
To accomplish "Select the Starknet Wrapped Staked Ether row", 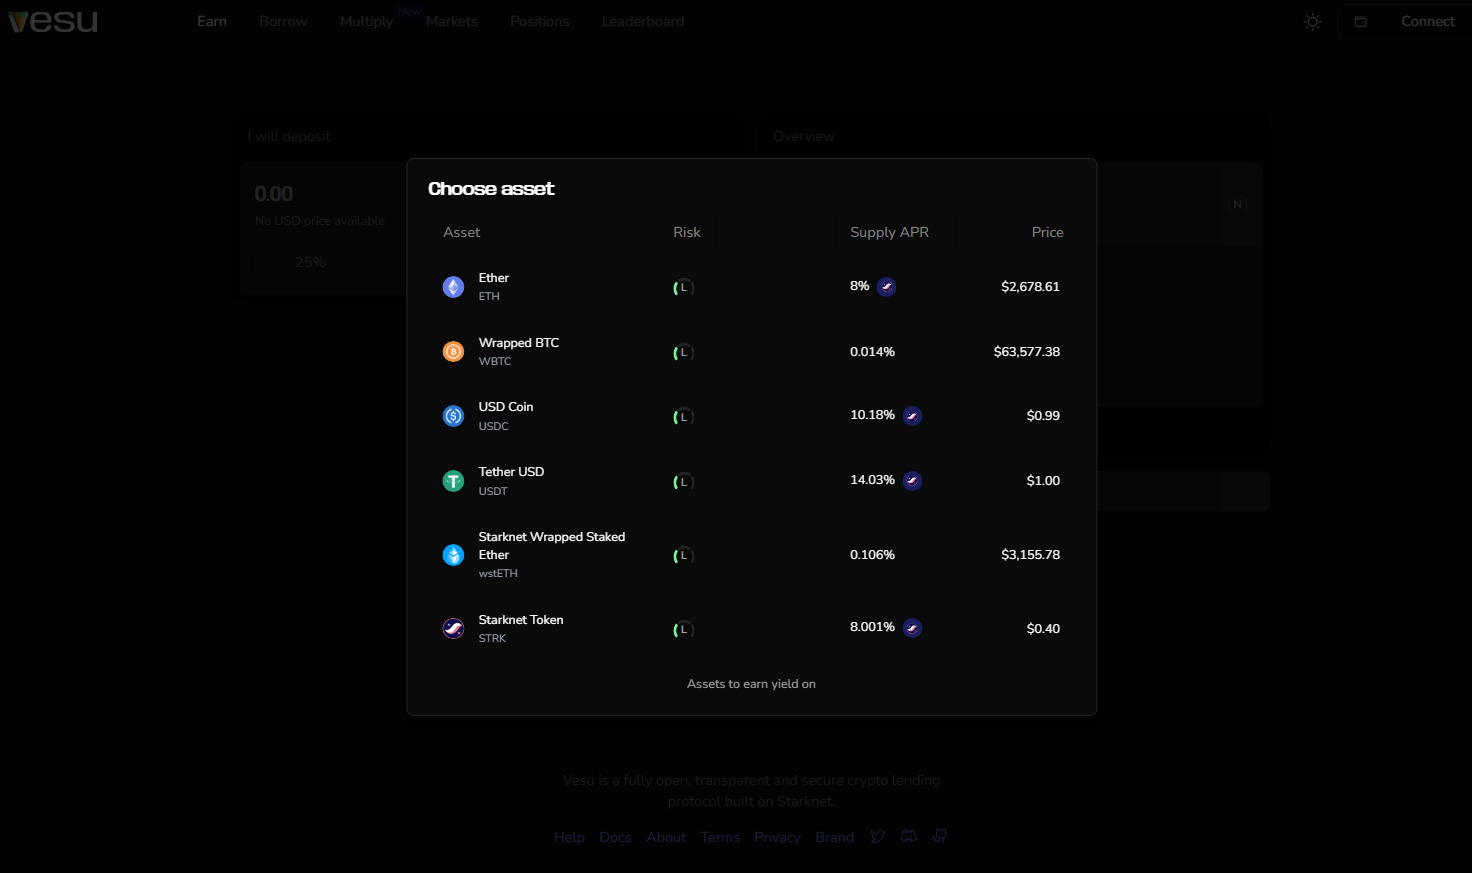I will coord(752,555).
